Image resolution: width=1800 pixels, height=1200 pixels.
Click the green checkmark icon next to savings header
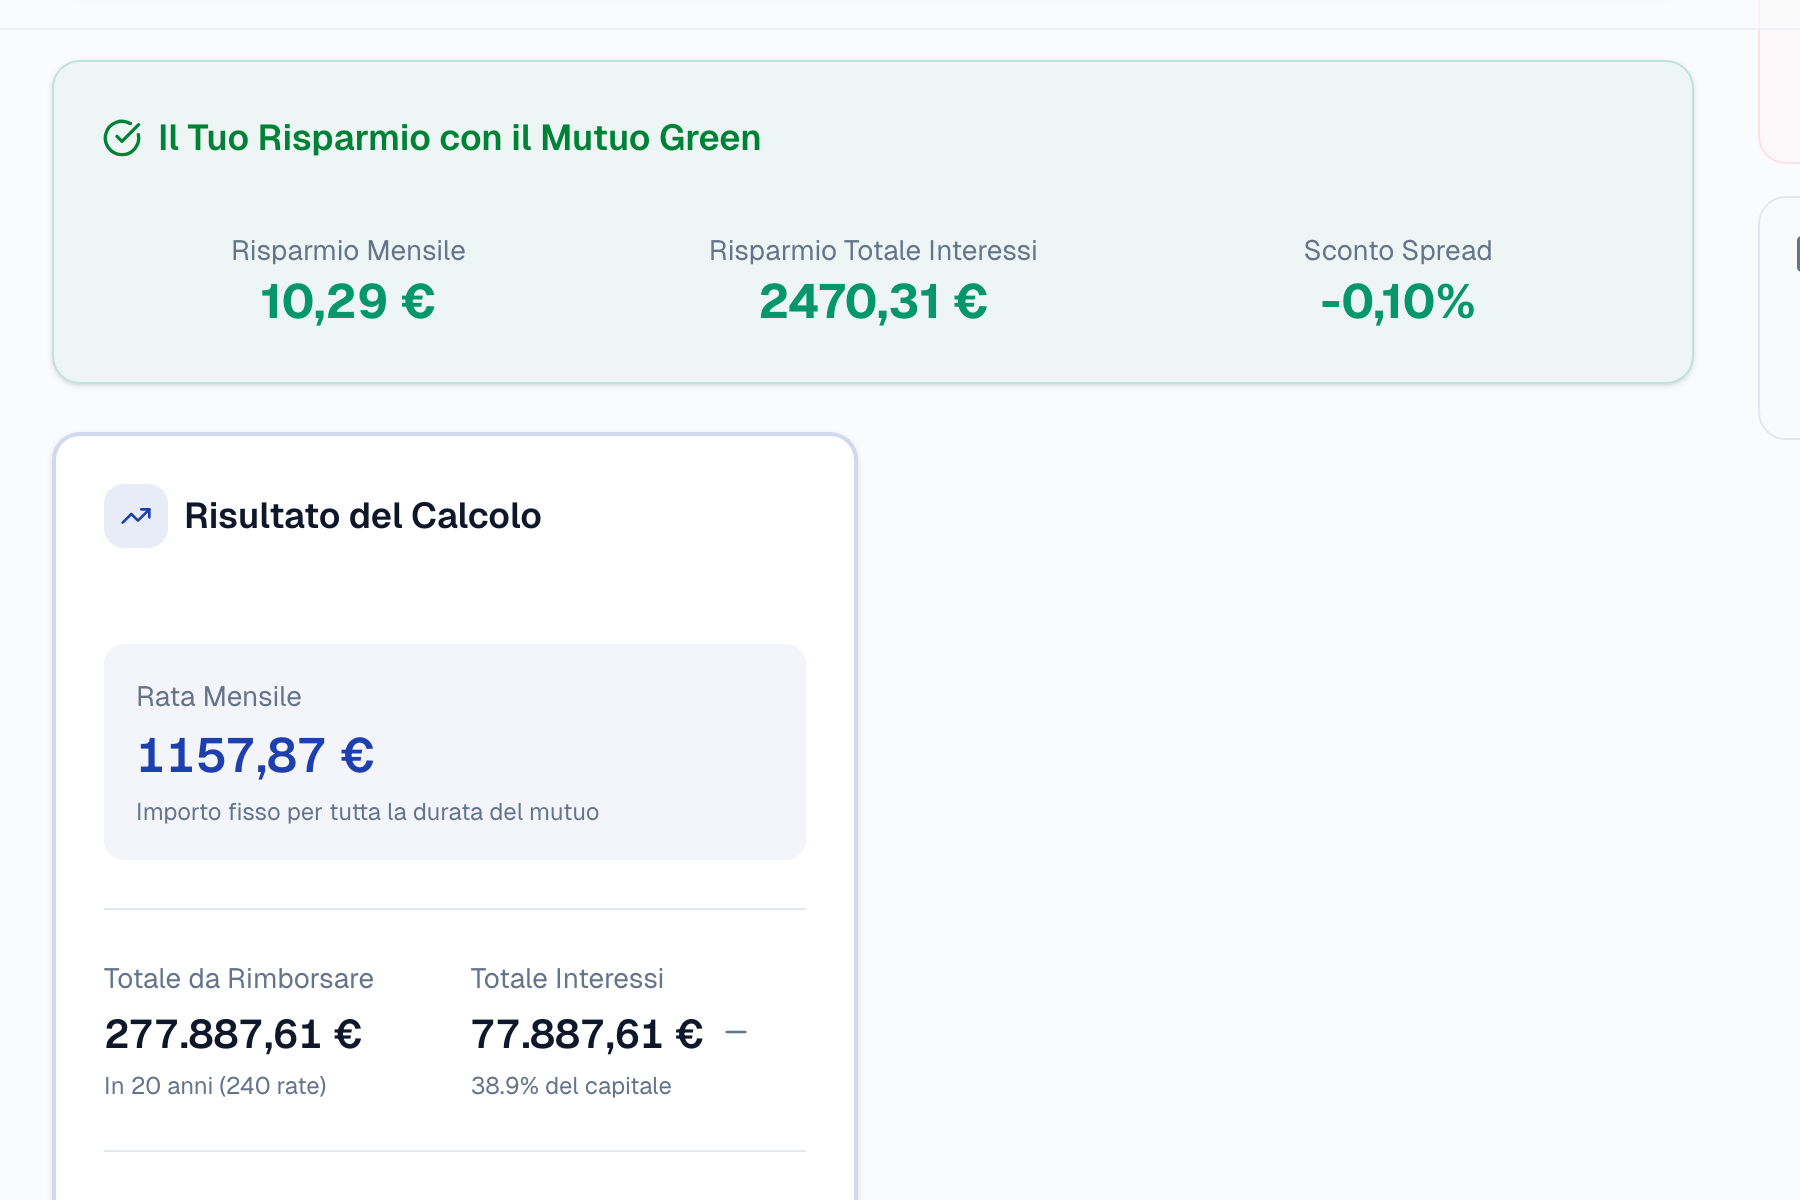tap(123, 137)
